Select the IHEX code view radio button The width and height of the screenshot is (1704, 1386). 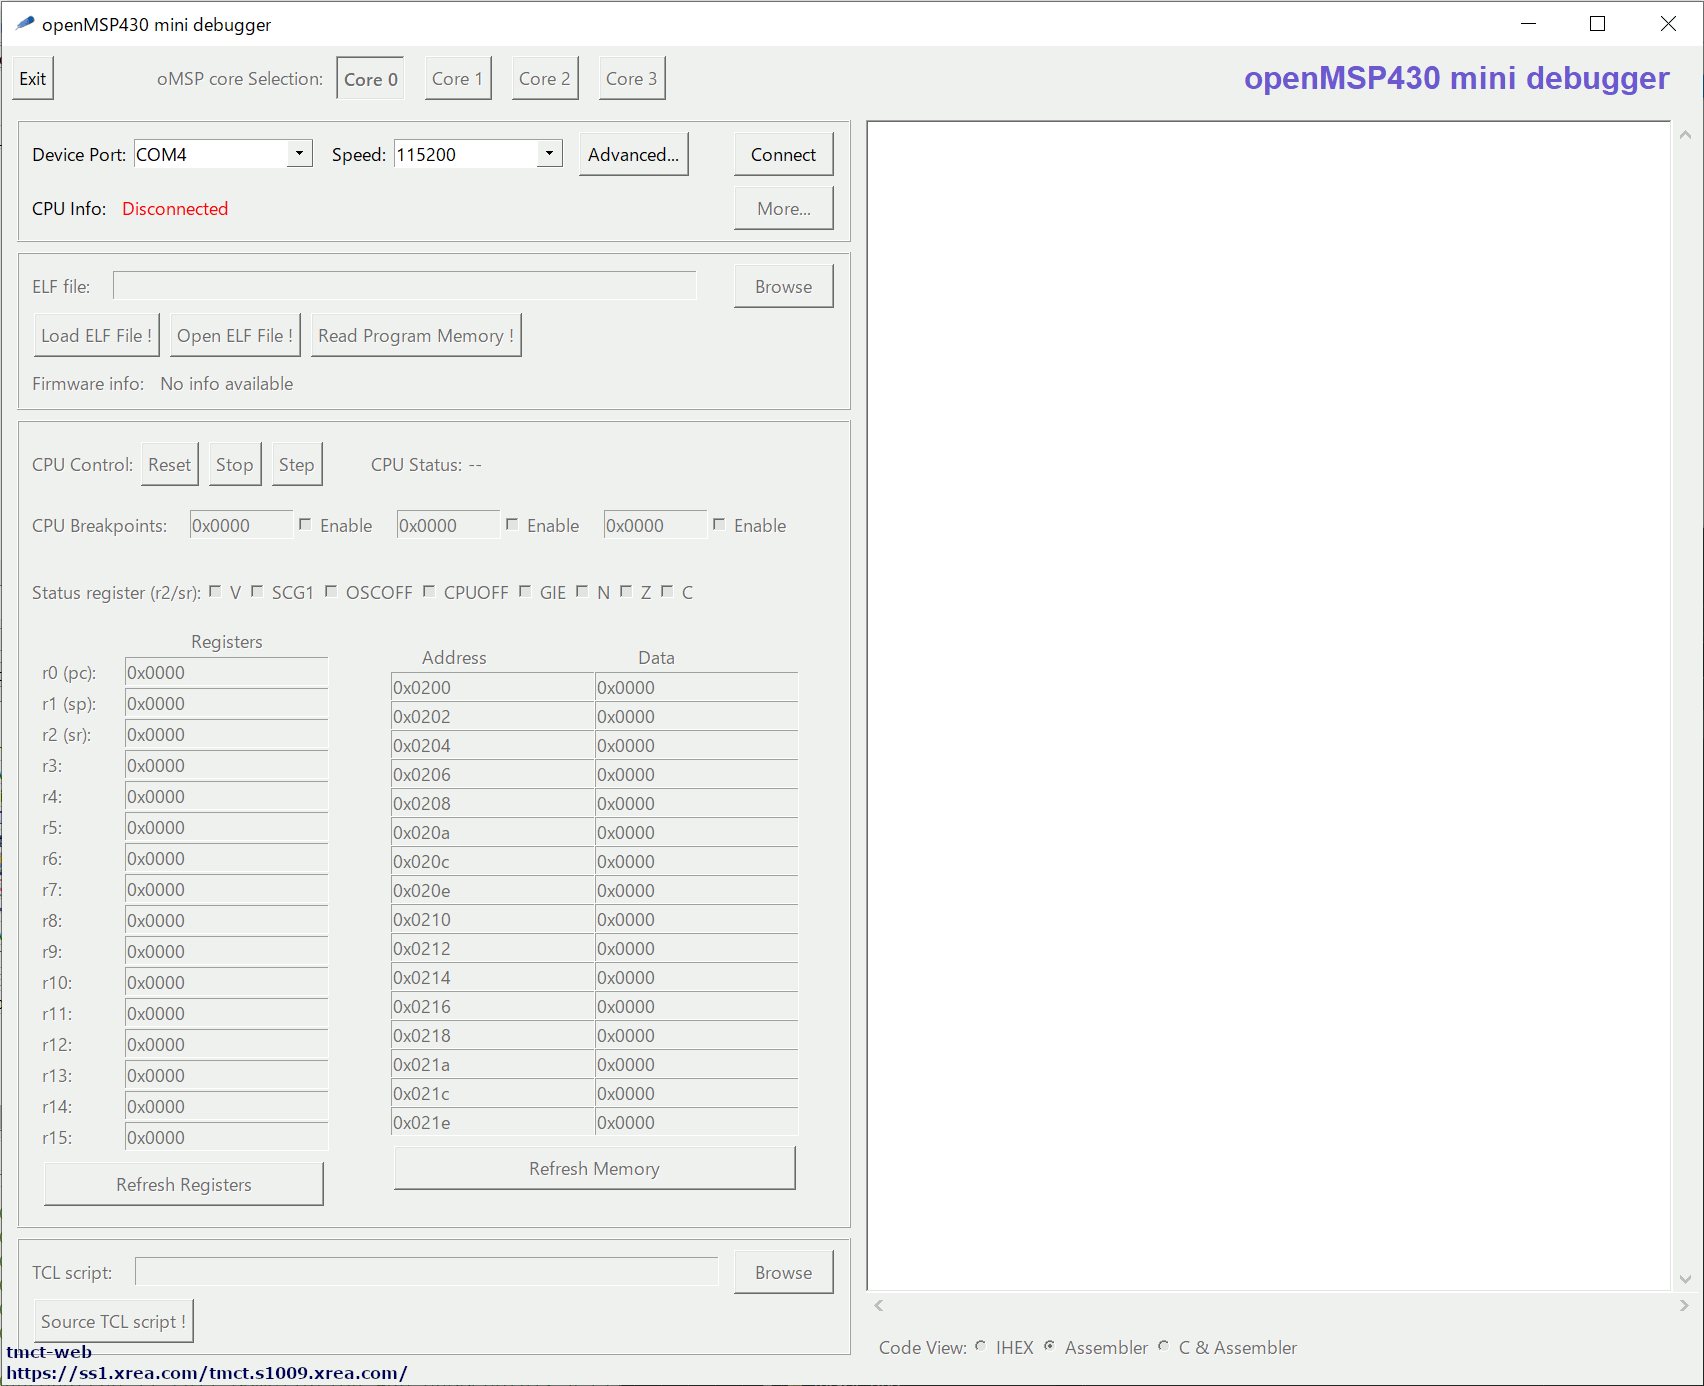click(x=980, y=1346)
